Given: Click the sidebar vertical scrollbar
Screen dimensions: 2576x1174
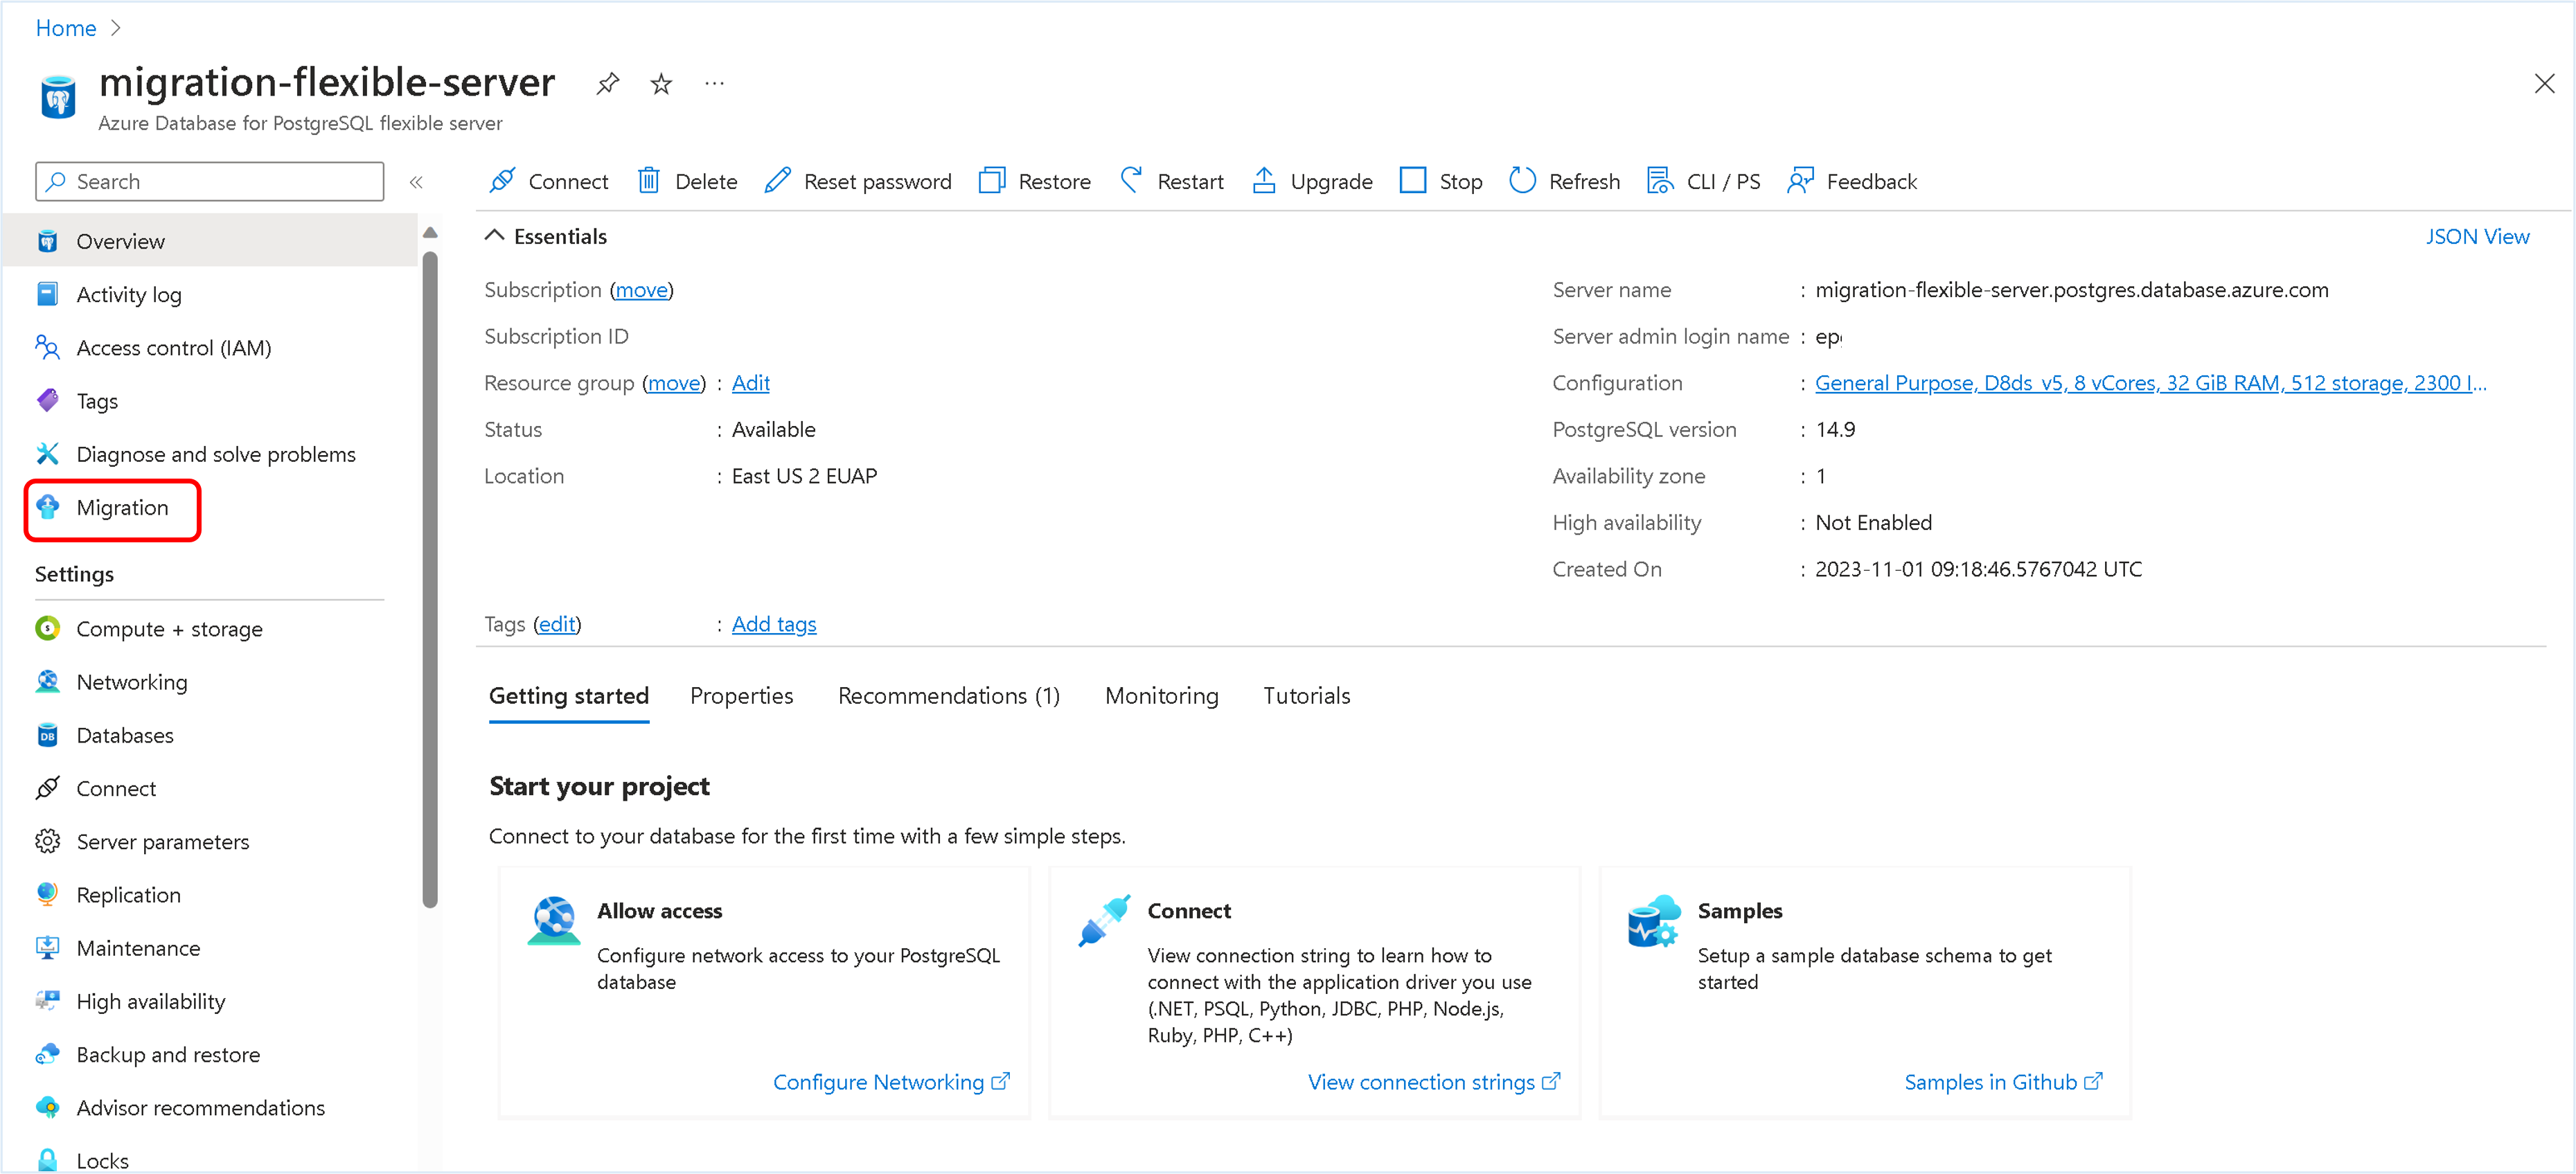Looking at the screenshot, I should coord(430,580).
